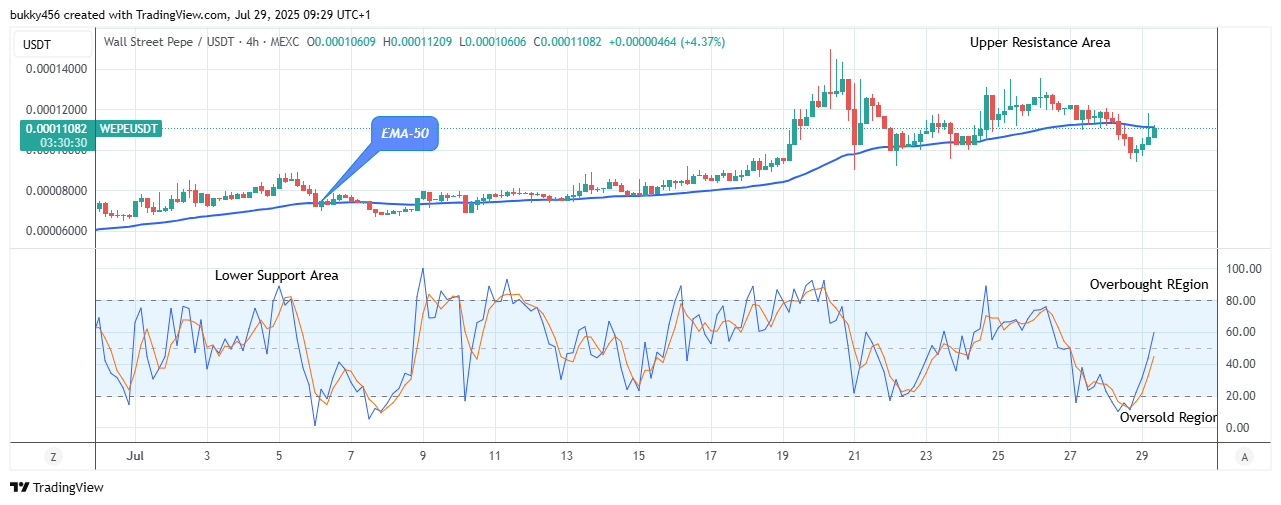Click the 100.00 oscillator scale label
This screenshot has height=505, width=1281.
coord(1245,269)
